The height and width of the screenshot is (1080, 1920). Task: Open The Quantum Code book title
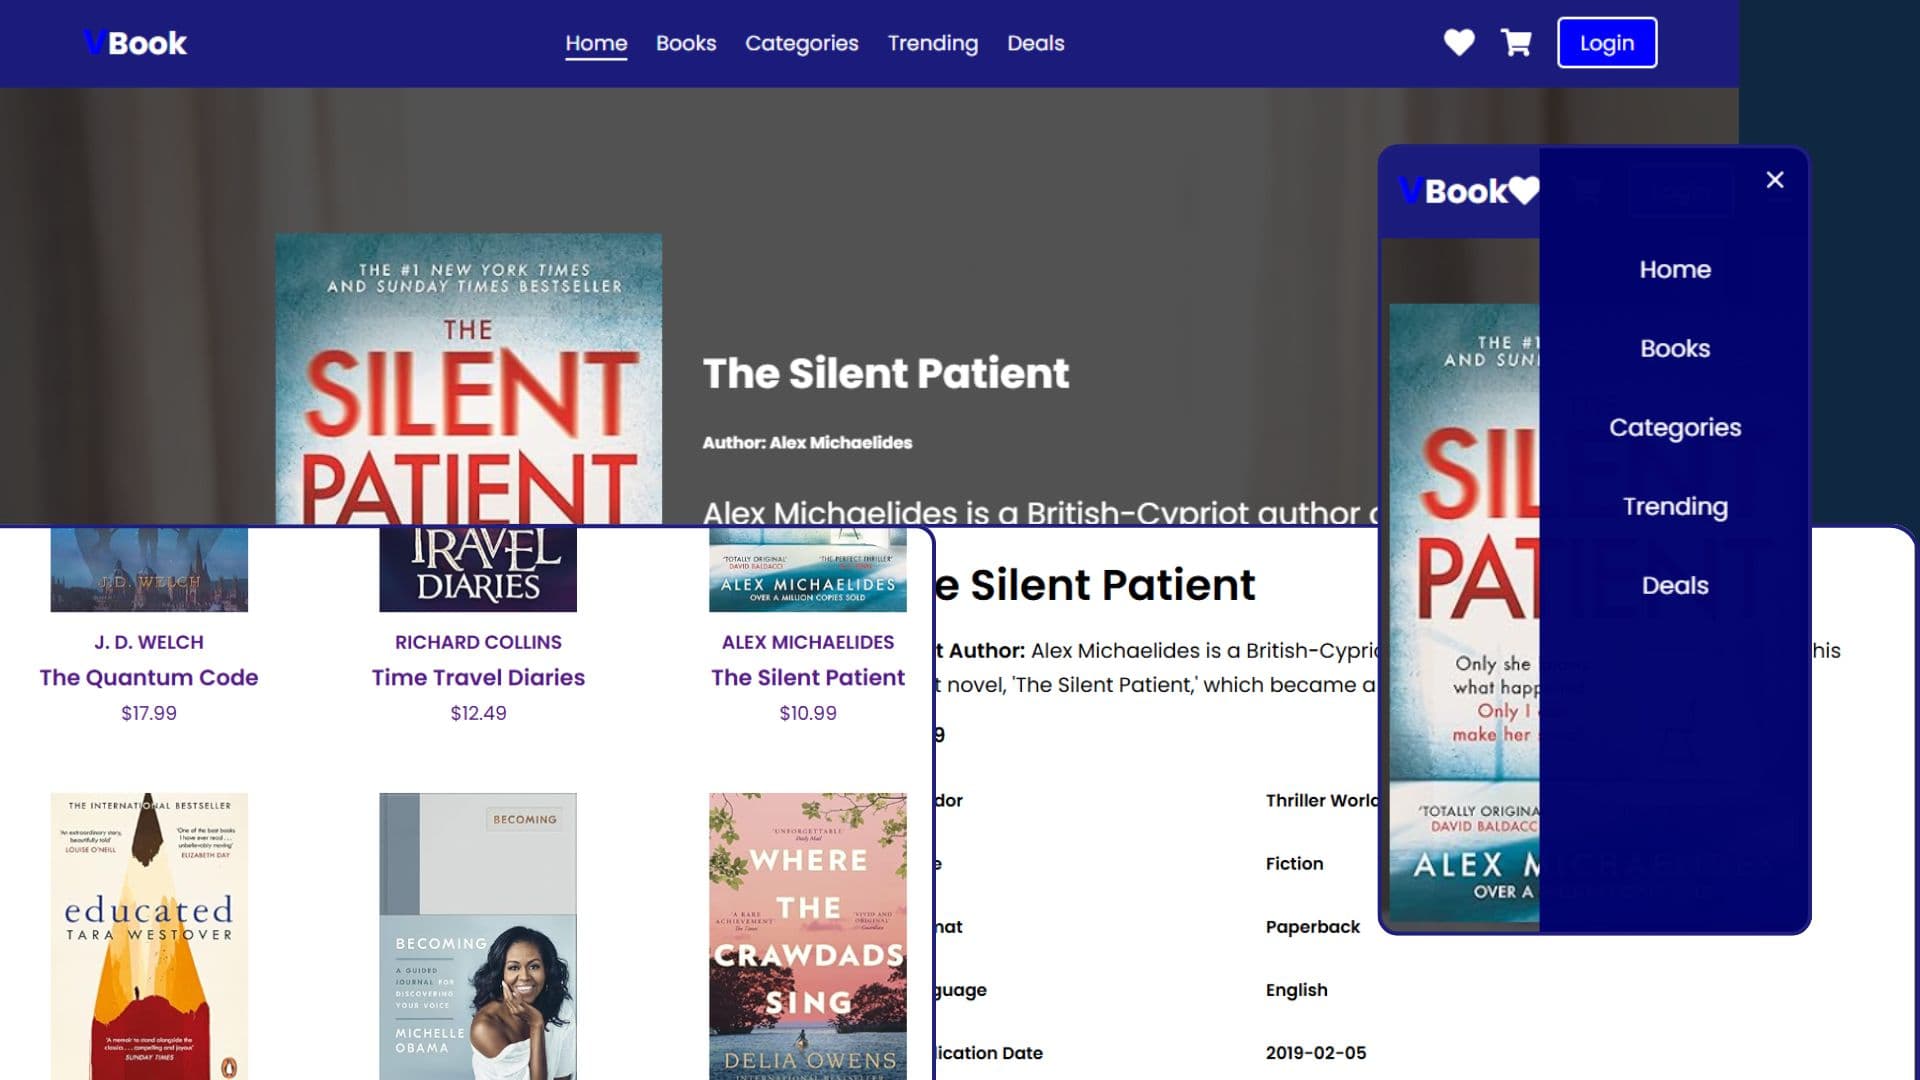[x=149, y=677]
